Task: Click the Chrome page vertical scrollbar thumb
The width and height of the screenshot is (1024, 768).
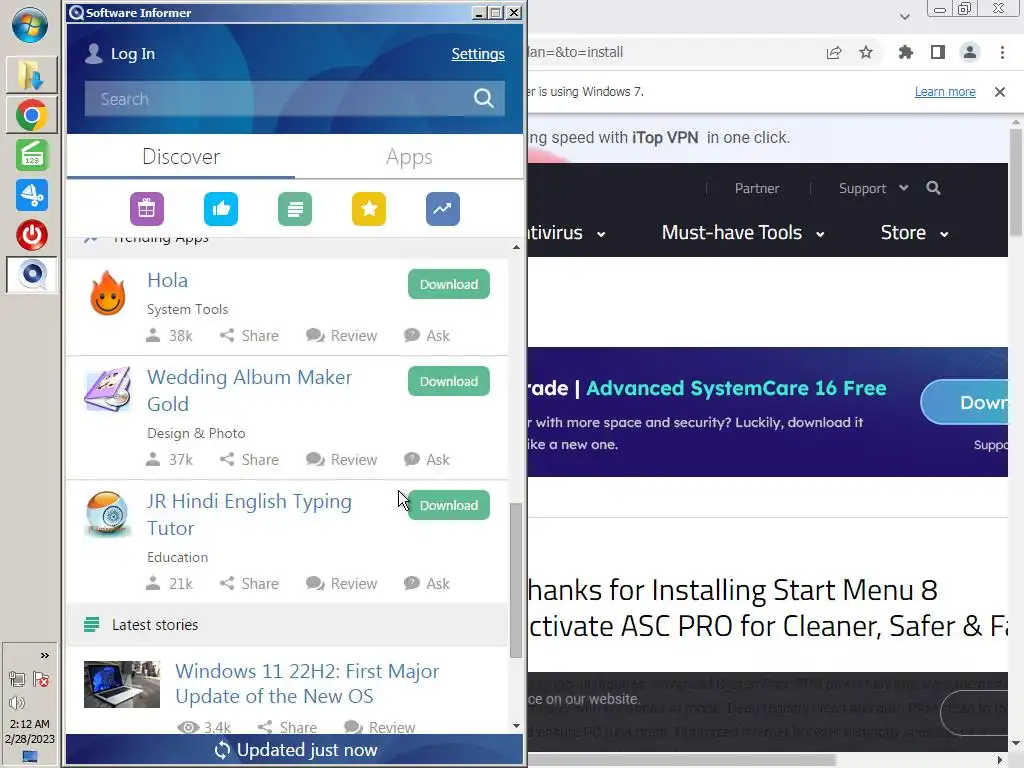Action: (x=1016, y=183)
